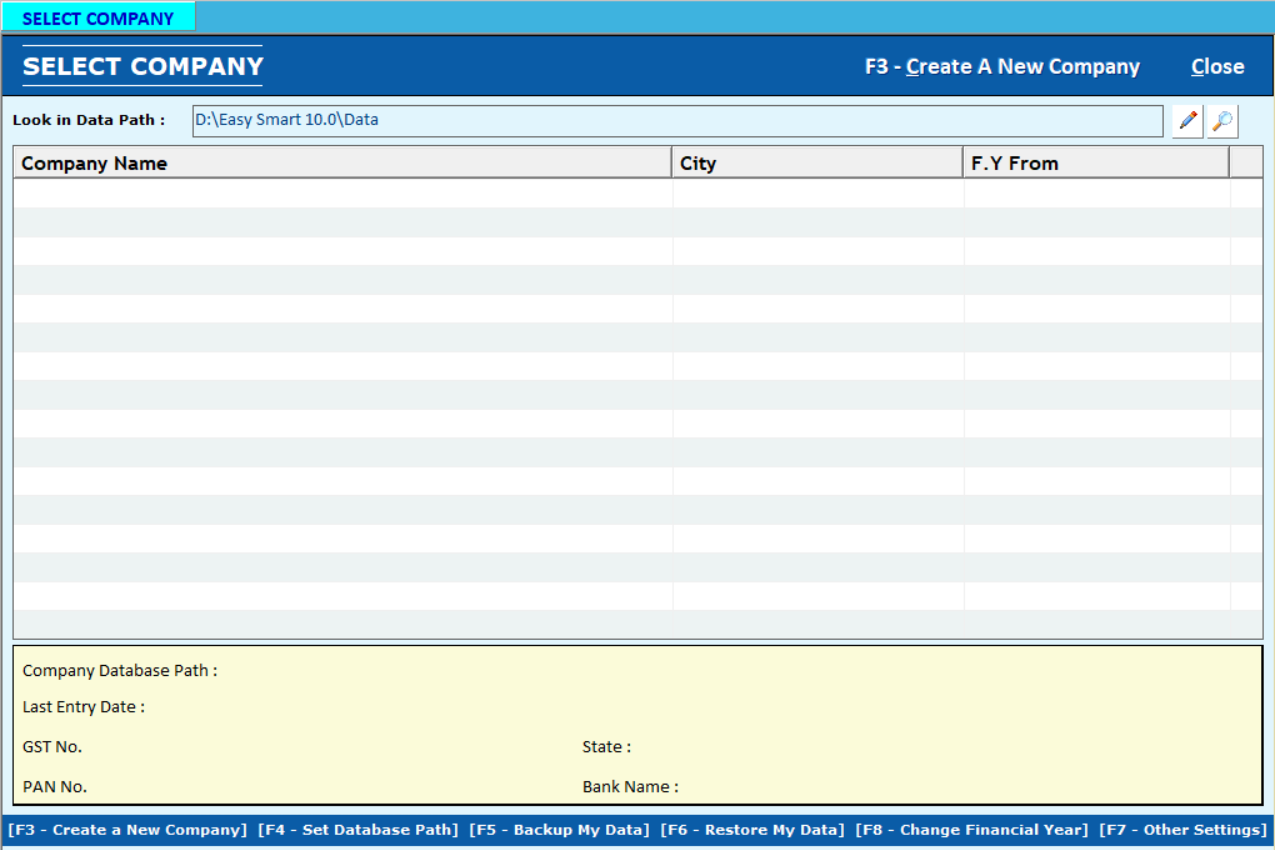The height and width of the screenshot is (850, 1275).
Task: Select the first empty row in company list
Action: point(342,193)
